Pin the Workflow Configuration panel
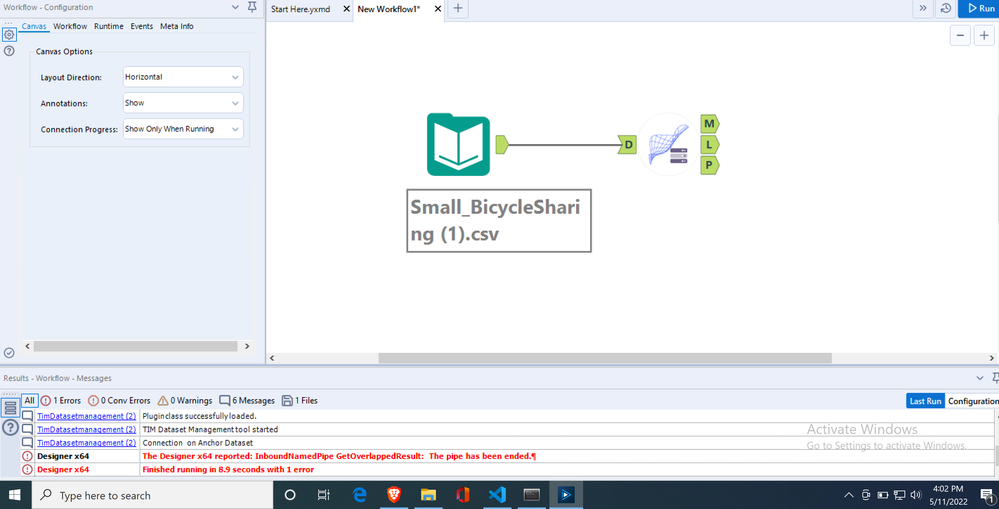This screenshot has height=509, width=999. point(252,7)
